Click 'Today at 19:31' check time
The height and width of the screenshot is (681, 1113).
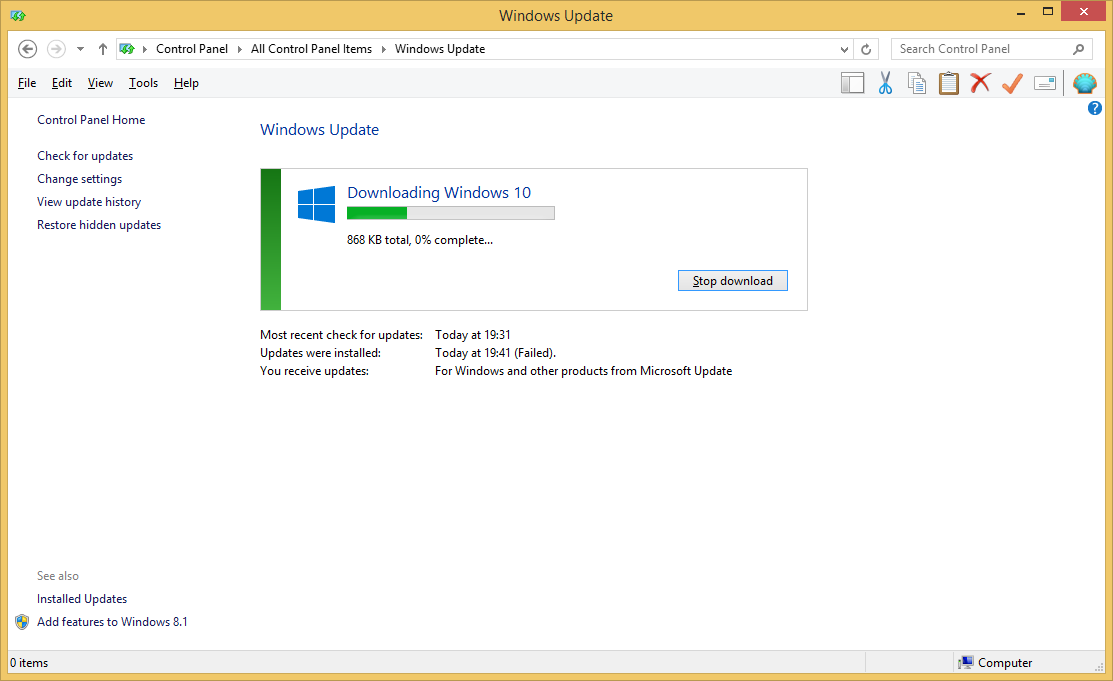473,335
